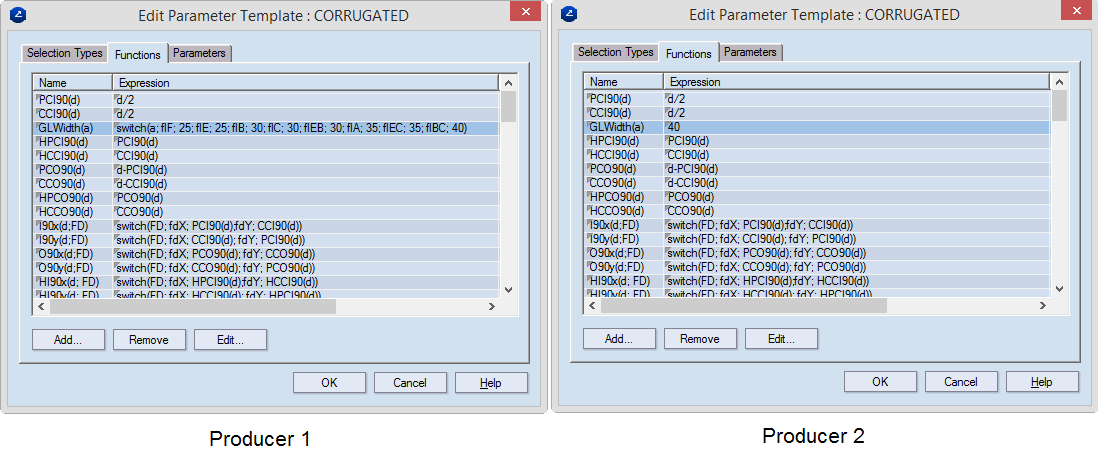Close the Producer 2 Edit Parameter Template dialog
This screenshot has height=455, width=1098.
pos(1075,13)
